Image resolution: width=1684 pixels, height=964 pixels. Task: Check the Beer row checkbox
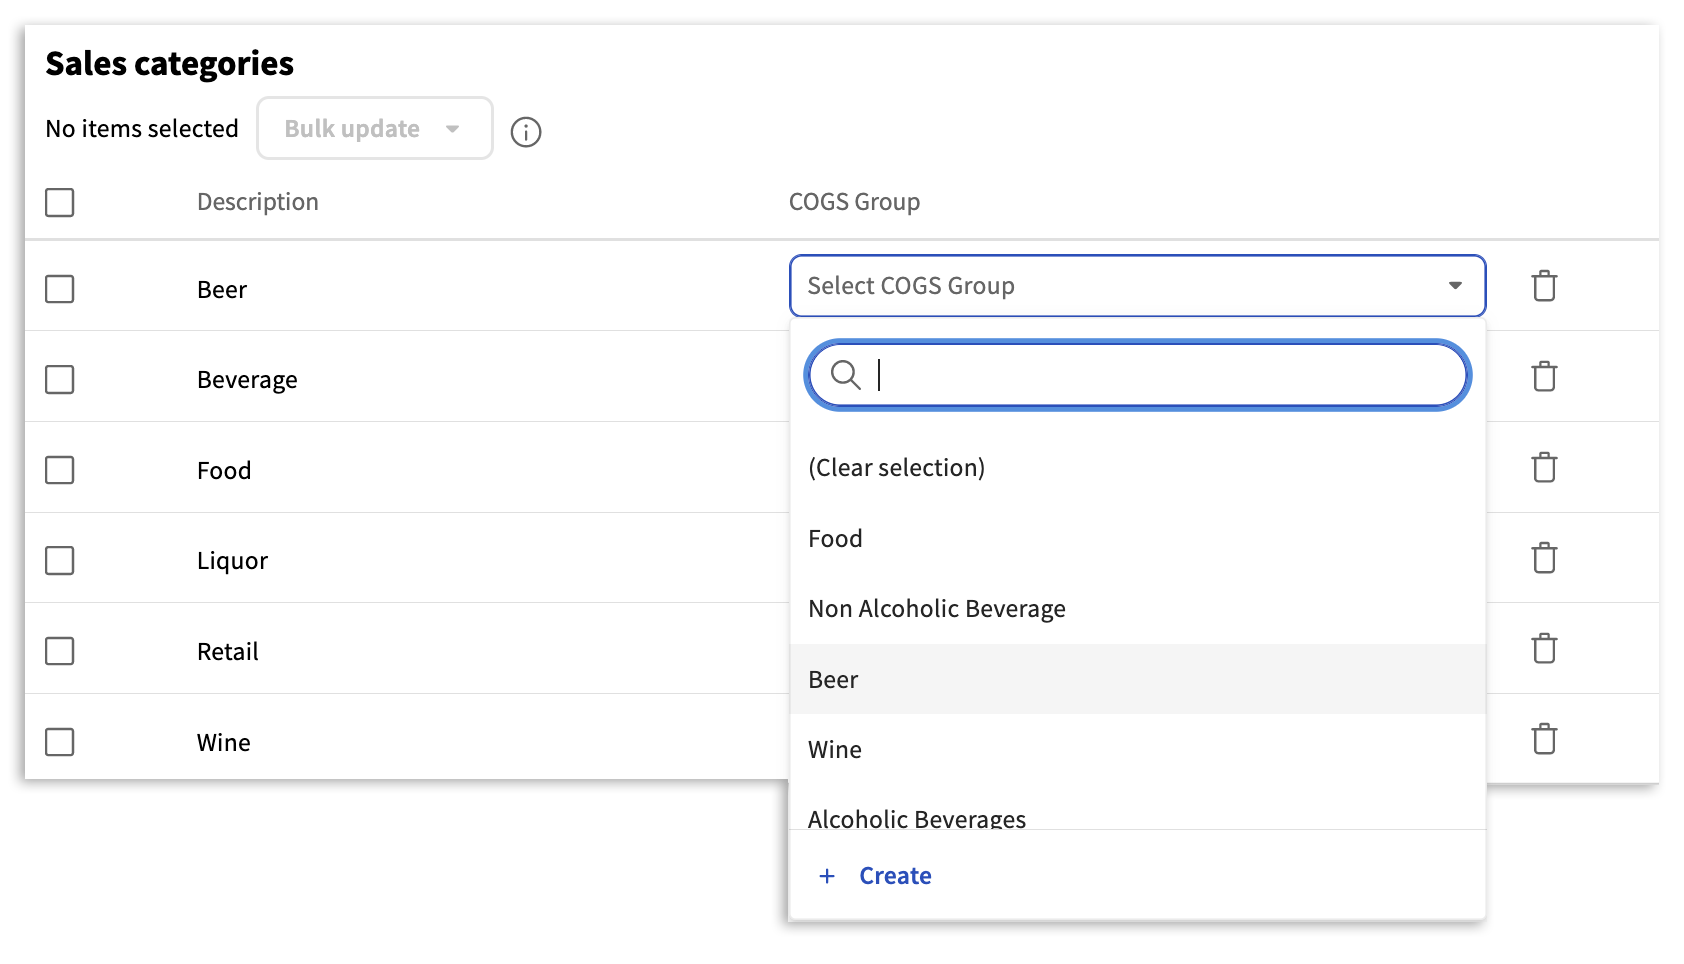(60, 290)
